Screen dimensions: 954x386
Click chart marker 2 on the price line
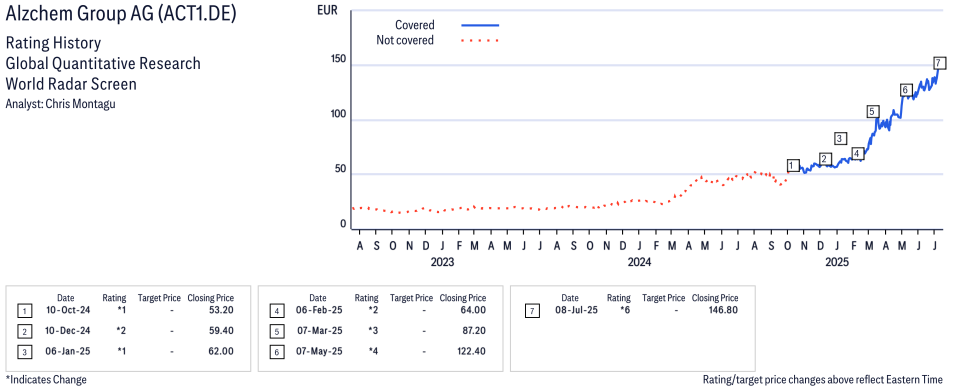(x=825, y=160)
